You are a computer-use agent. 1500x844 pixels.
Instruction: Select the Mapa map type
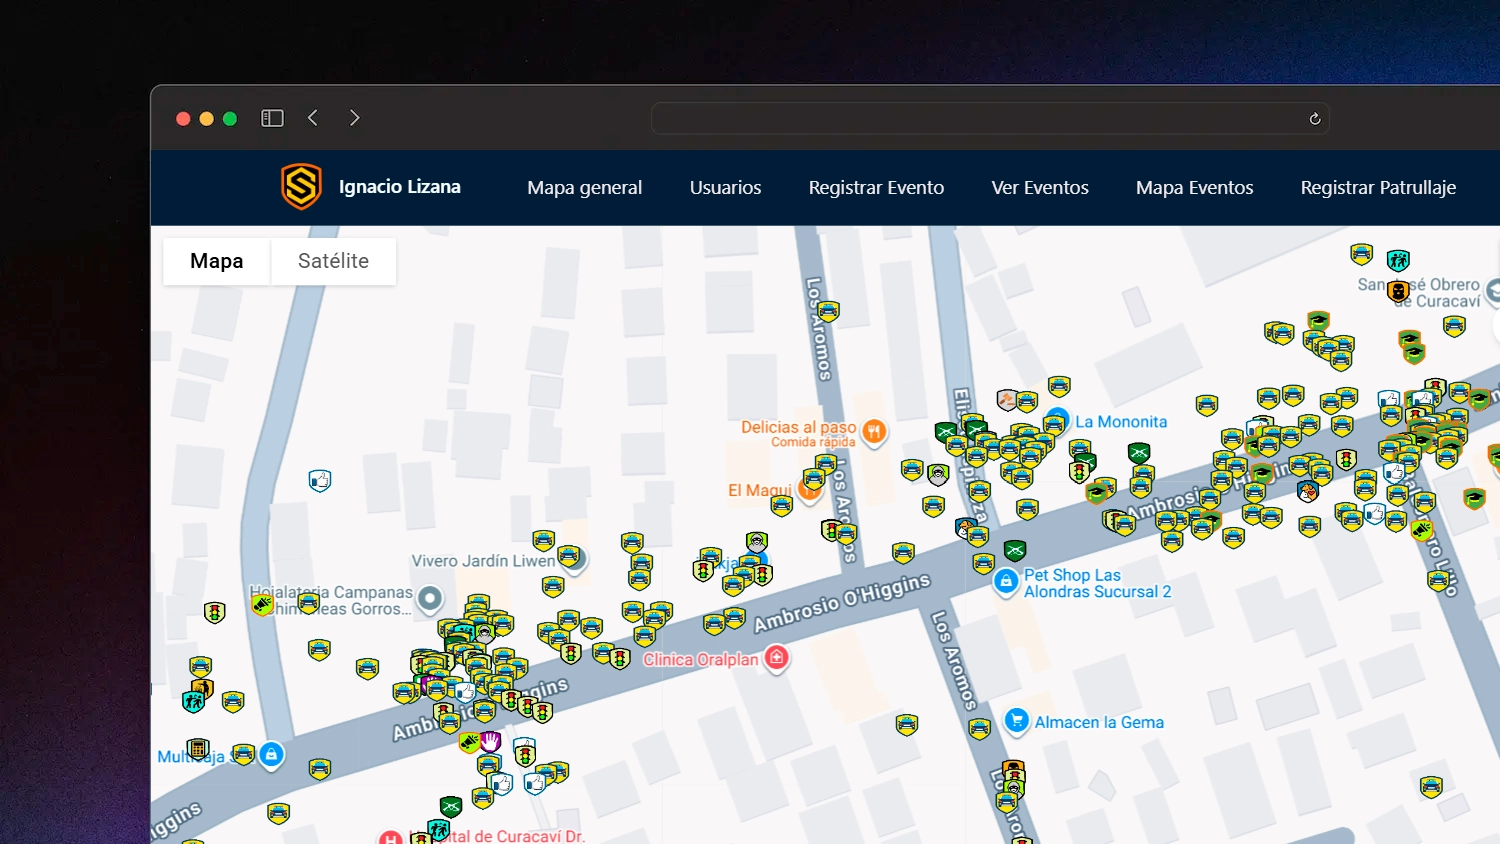point(217,261)
